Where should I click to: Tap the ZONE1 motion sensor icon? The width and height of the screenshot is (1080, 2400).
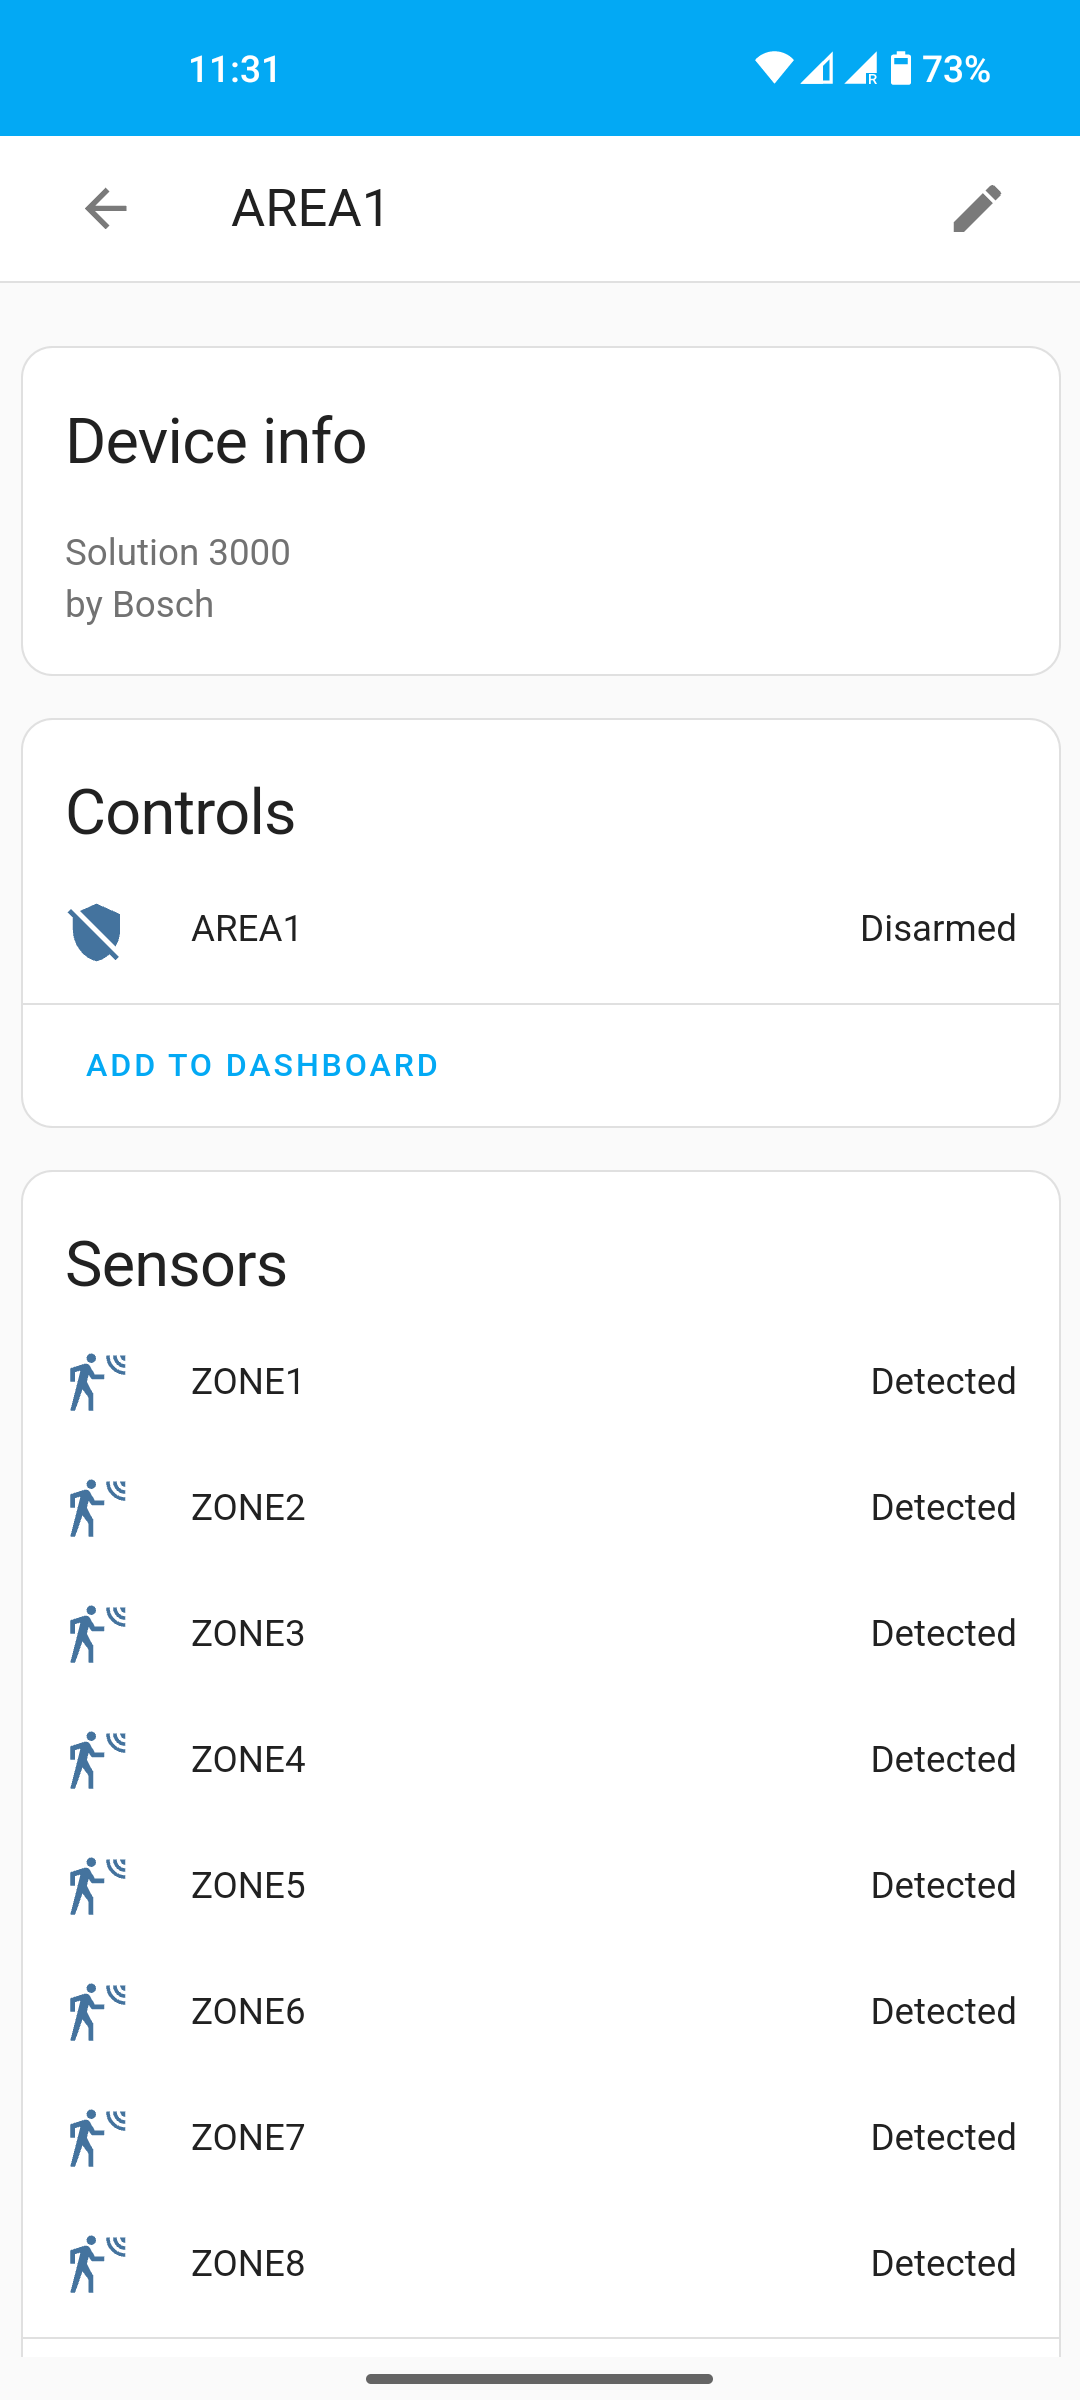tap(97, 1382)
